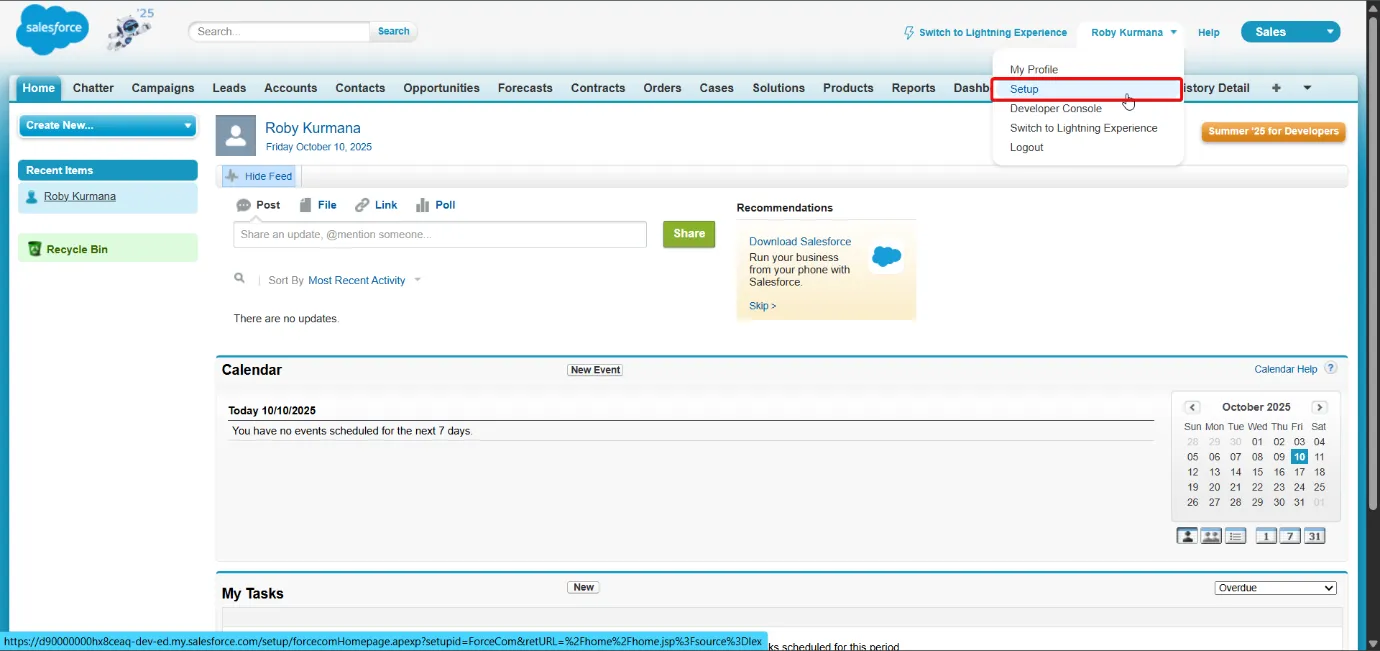This screenshot has width=1380, height=651.
Task: Open the Contracts tab
Action: click(x=598, y=88)
